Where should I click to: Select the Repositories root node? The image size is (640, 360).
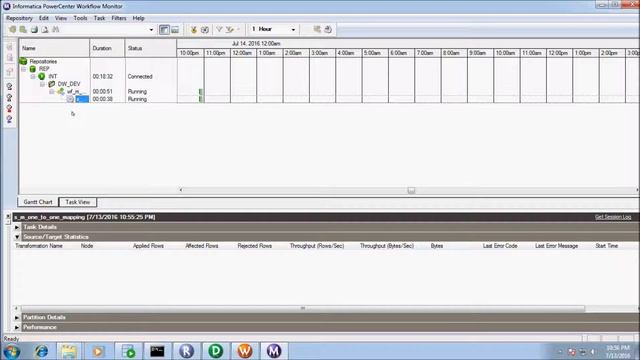click(43, 61)
